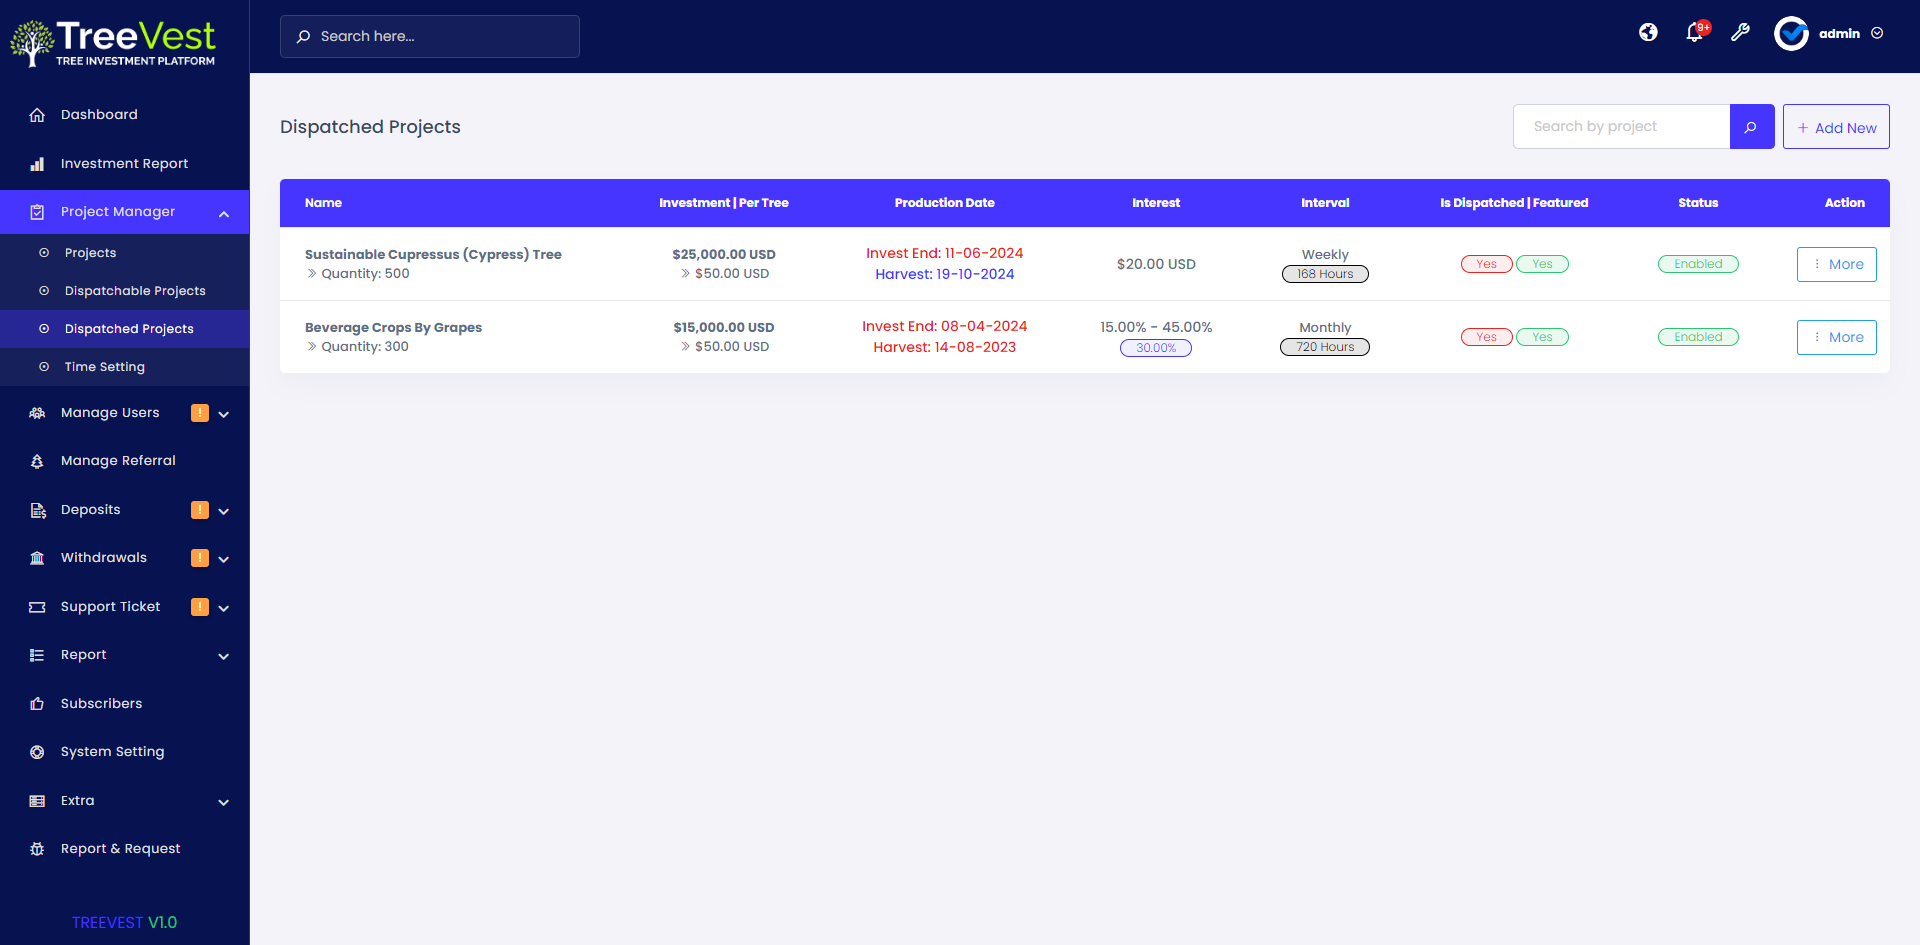Click the Withdrawals bank icon
1920x945 pixels.
click(x=37, y=558)
